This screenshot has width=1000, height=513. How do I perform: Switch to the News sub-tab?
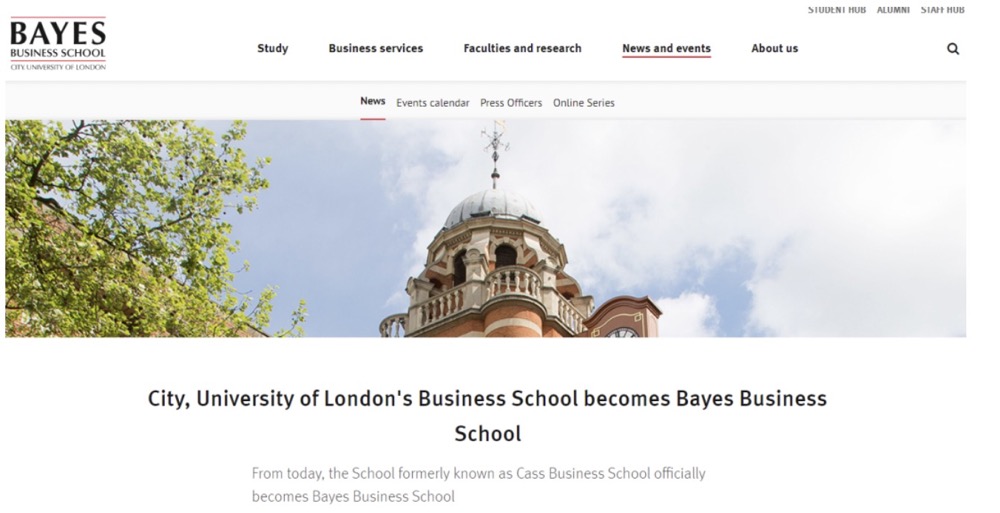(x=372, y=101)
